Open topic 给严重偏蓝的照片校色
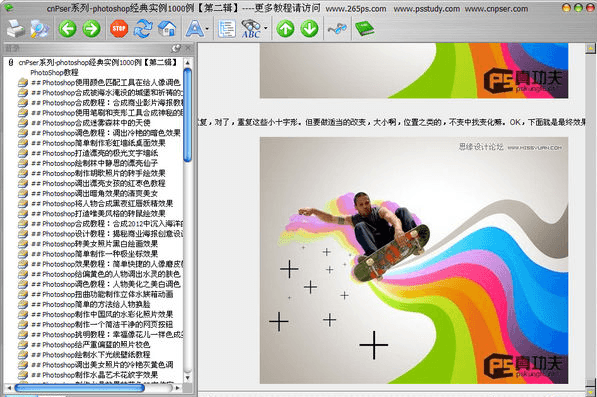The height and width of the screenshot is (397, 597). click(91, 345)
